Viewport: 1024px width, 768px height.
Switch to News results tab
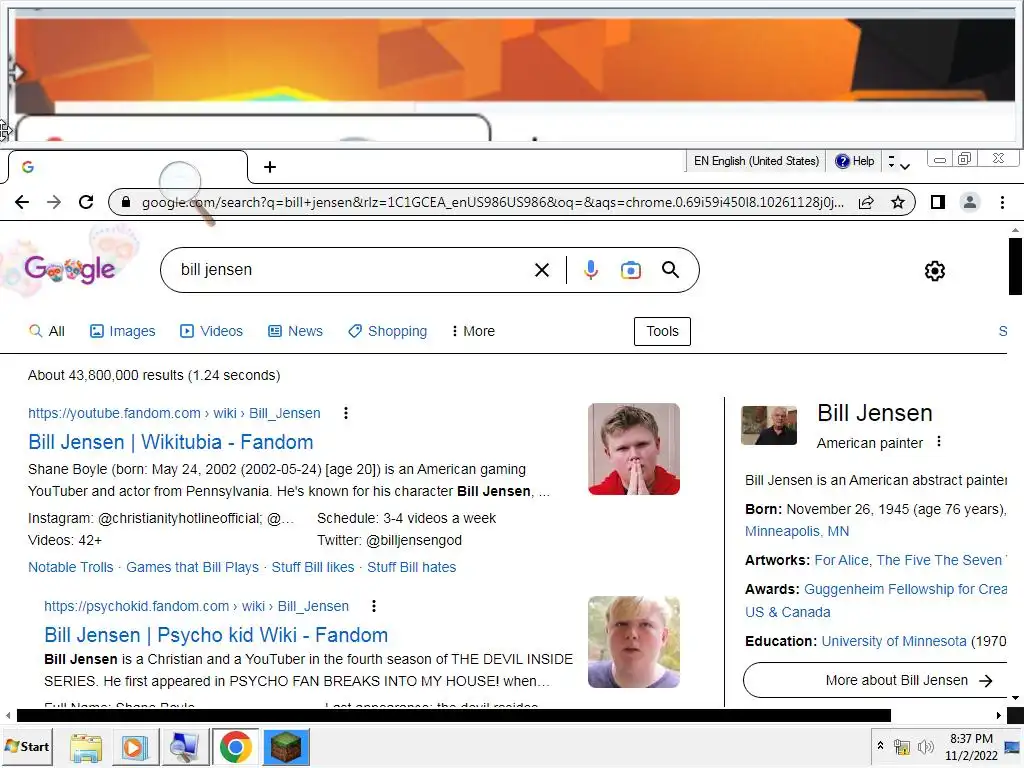tap(295, 331)
